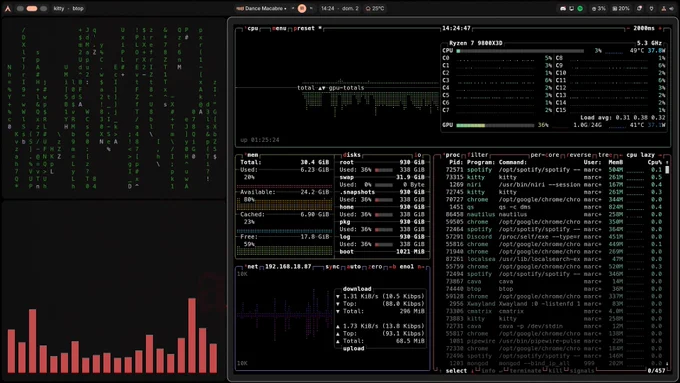
Task: Open process filter input
Action: click(477, 155)
